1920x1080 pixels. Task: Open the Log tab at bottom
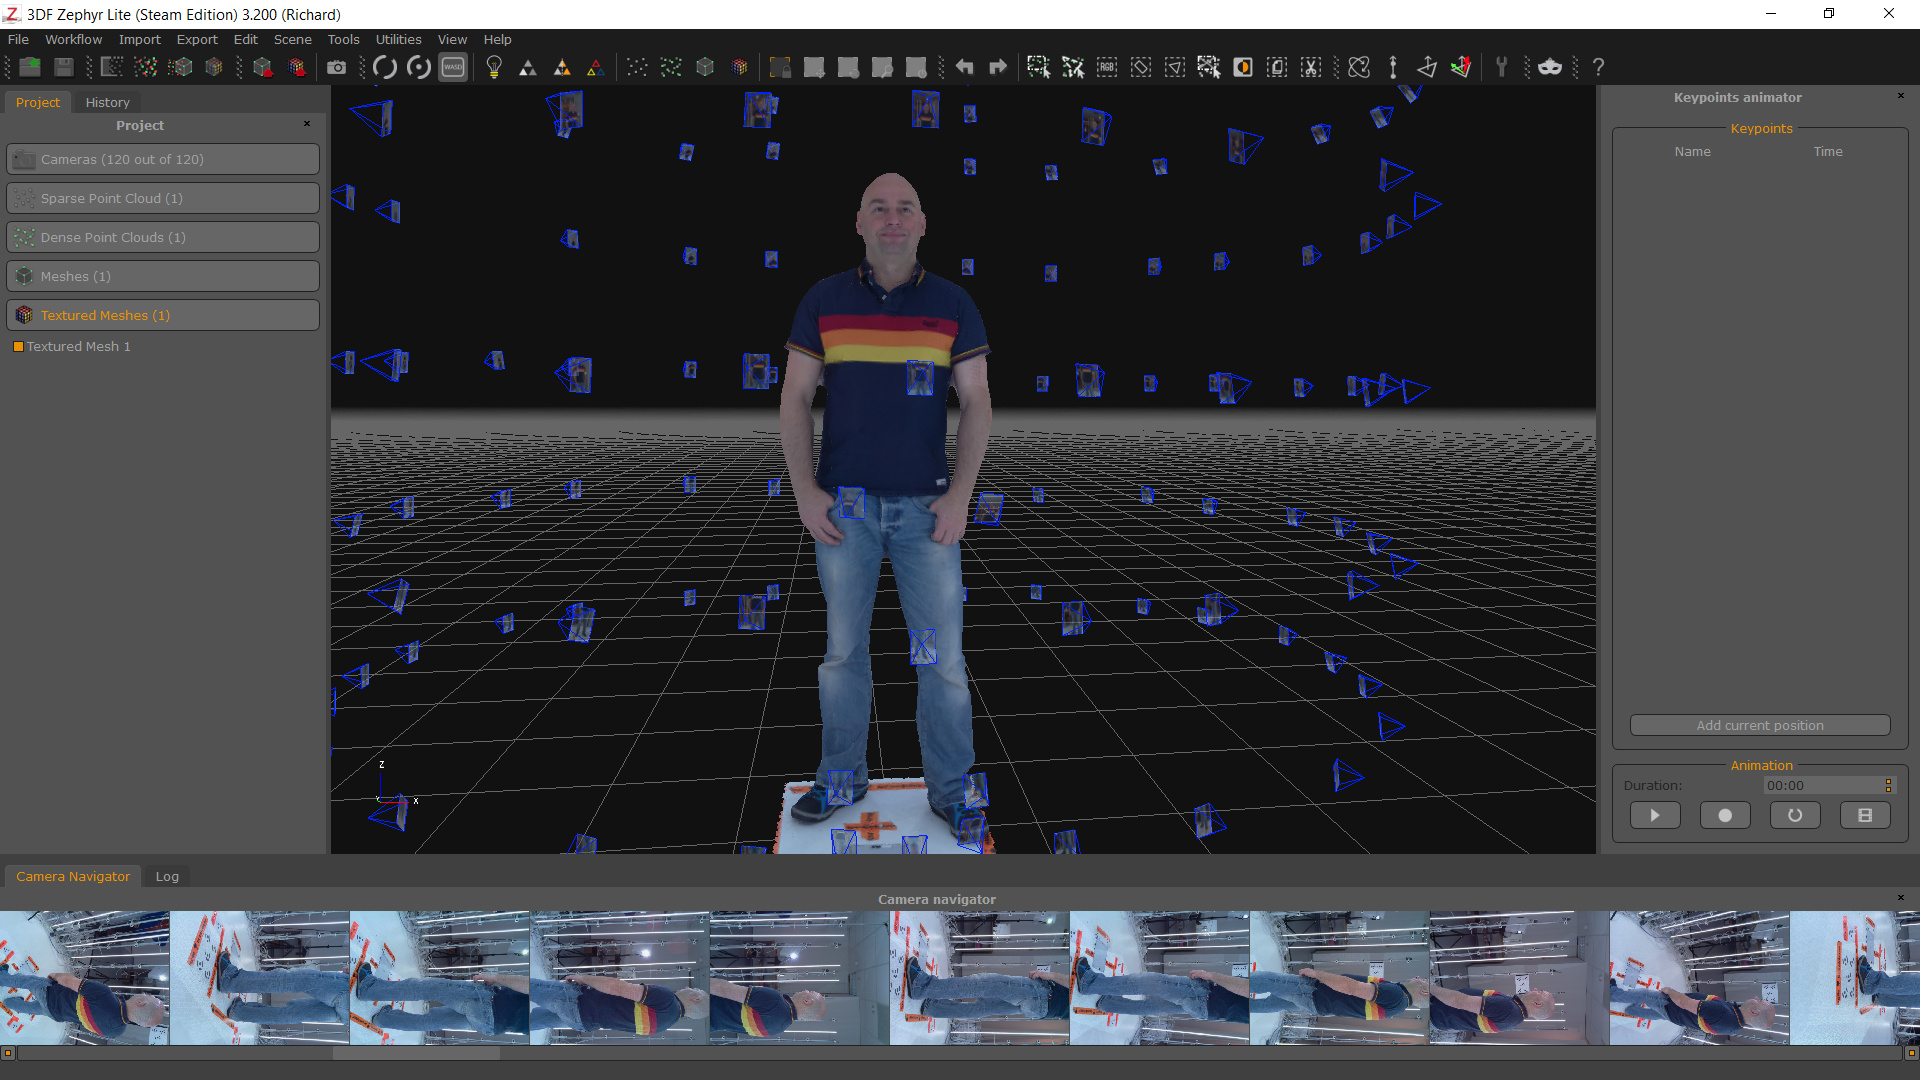click(x=166, y=876)
